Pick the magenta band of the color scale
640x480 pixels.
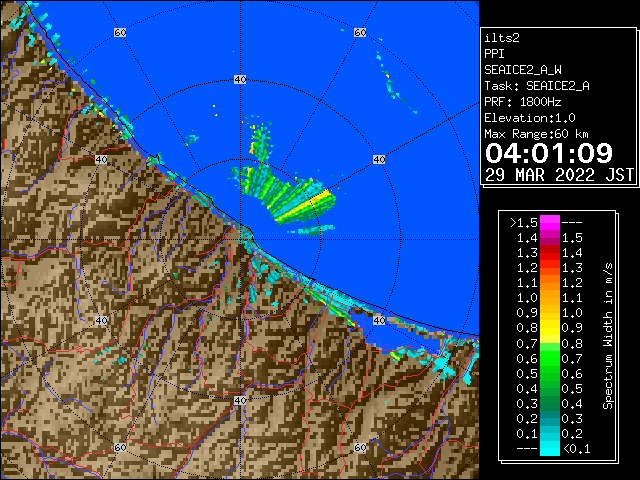(550, 223)
